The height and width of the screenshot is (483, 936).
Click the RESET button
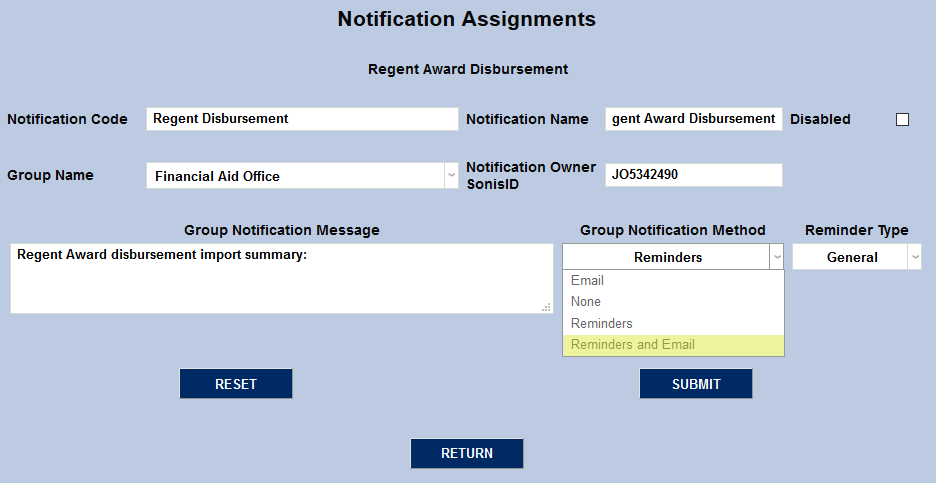[x=236, y=383]
